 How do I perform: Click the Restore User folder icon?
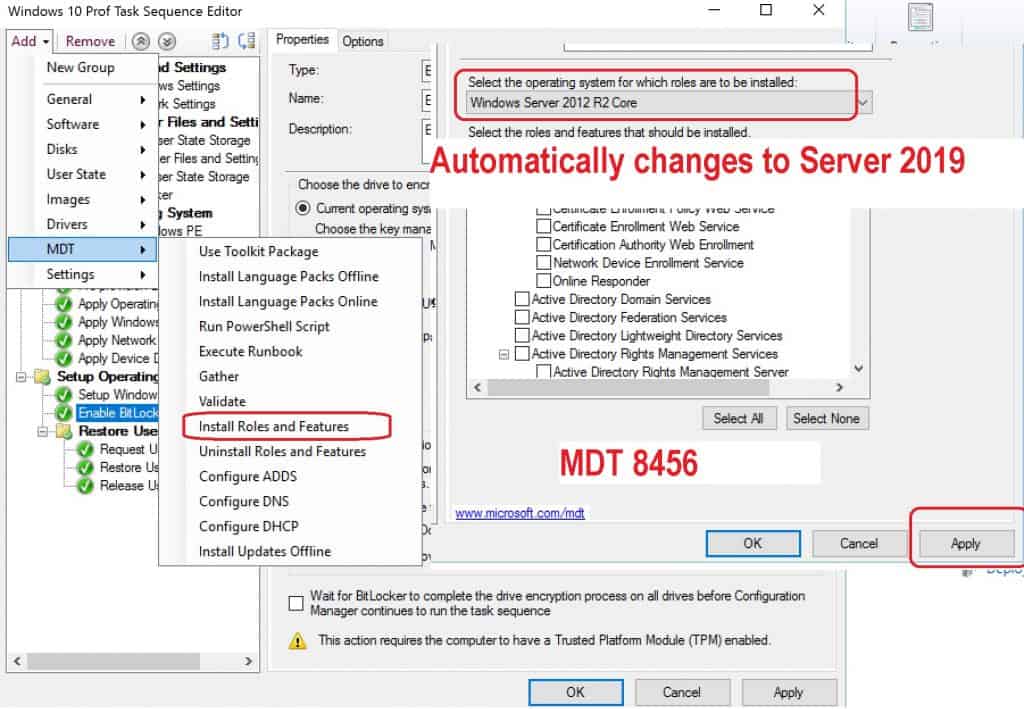click(x=64, y=431)
